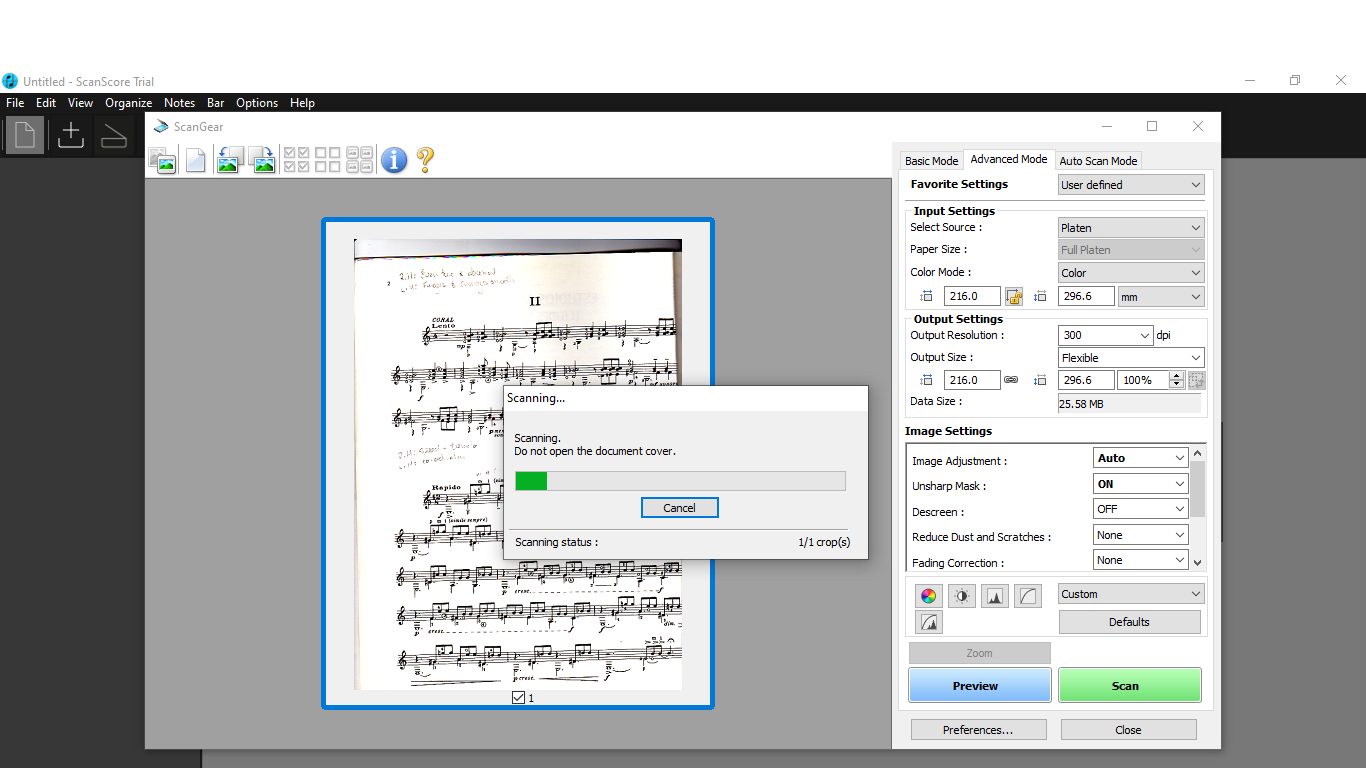Open the Brightness/Contrast adjustment button
Image resolution: width=1366 pixels, height=768 pixels.
click(x=962, y=596)
